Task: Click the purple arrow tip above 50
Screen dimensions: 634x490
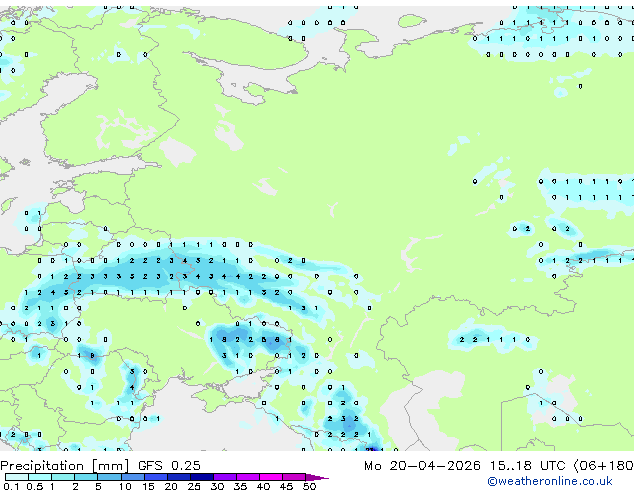Action: click(x=317, y=477)
